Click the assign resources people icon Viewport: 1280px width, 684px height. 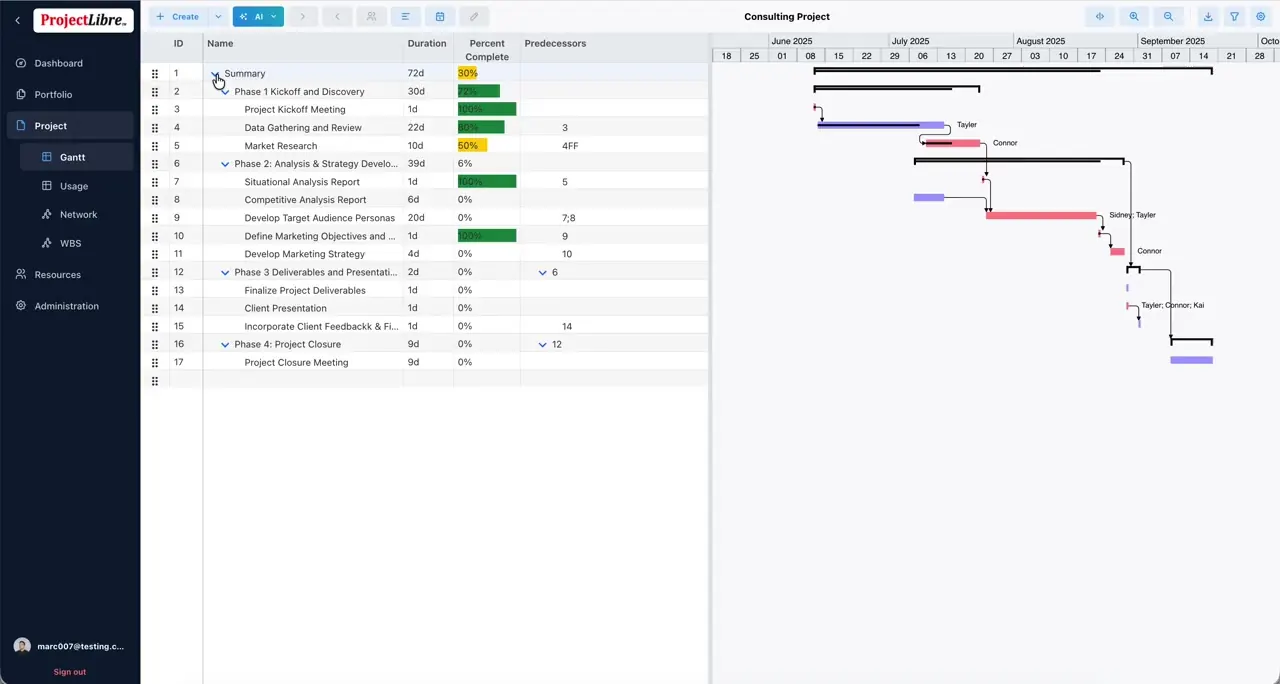tap(371, 16)
